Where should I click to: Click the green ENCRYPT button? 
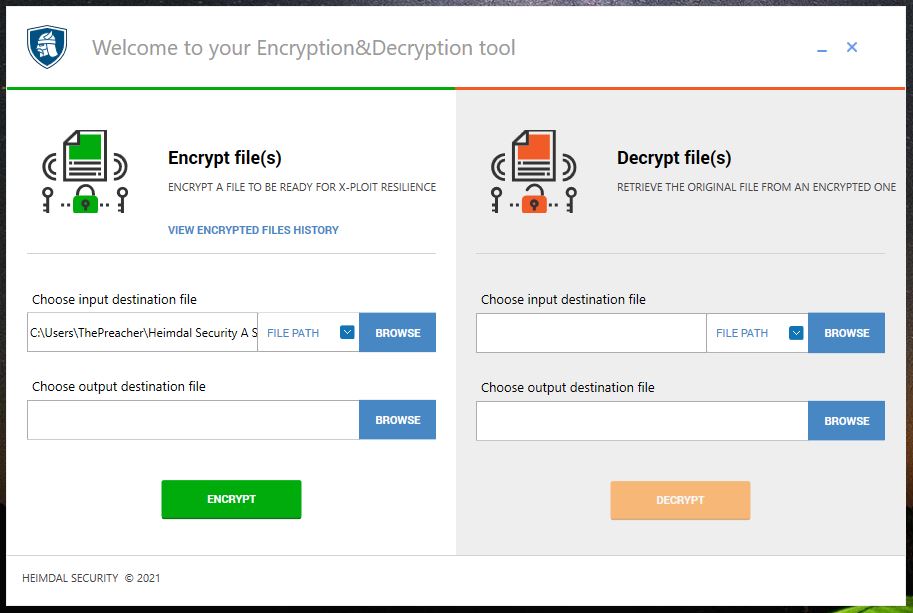(231, 499)
